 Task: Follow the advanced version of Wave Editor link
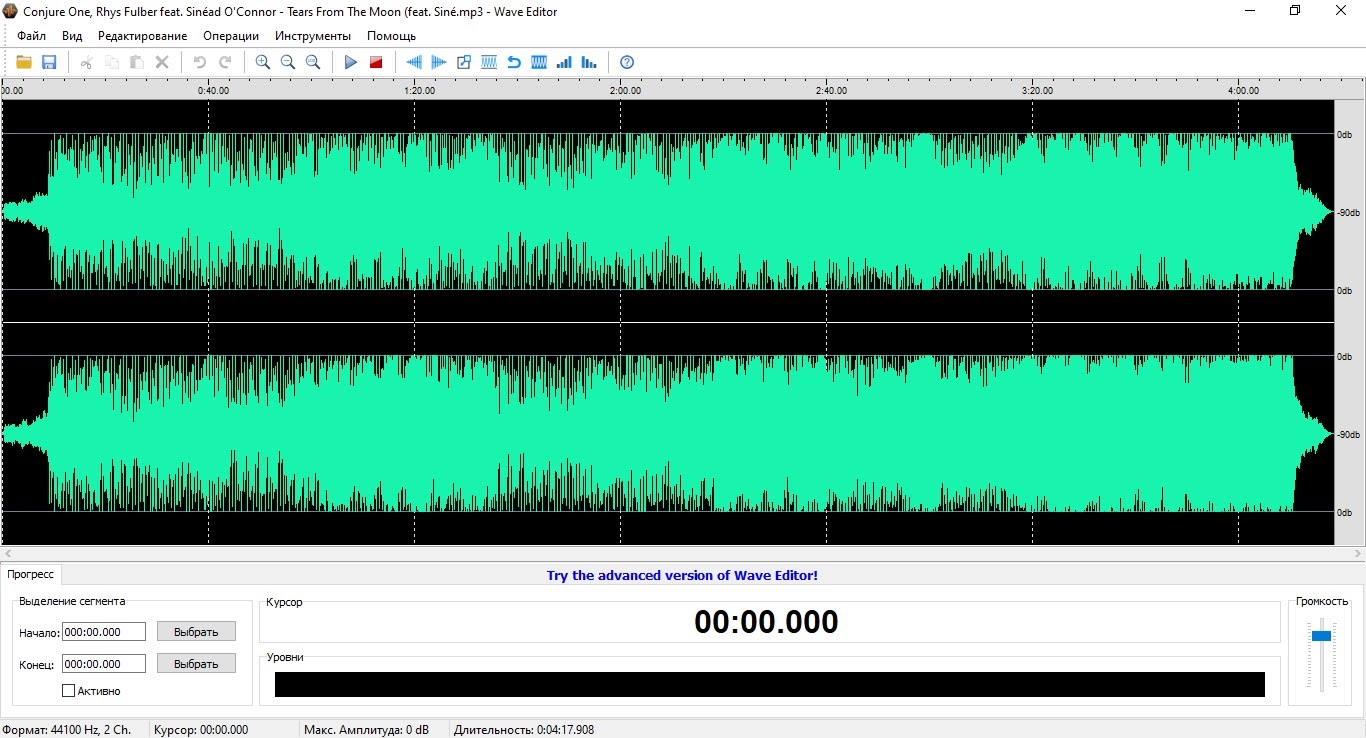682,575
